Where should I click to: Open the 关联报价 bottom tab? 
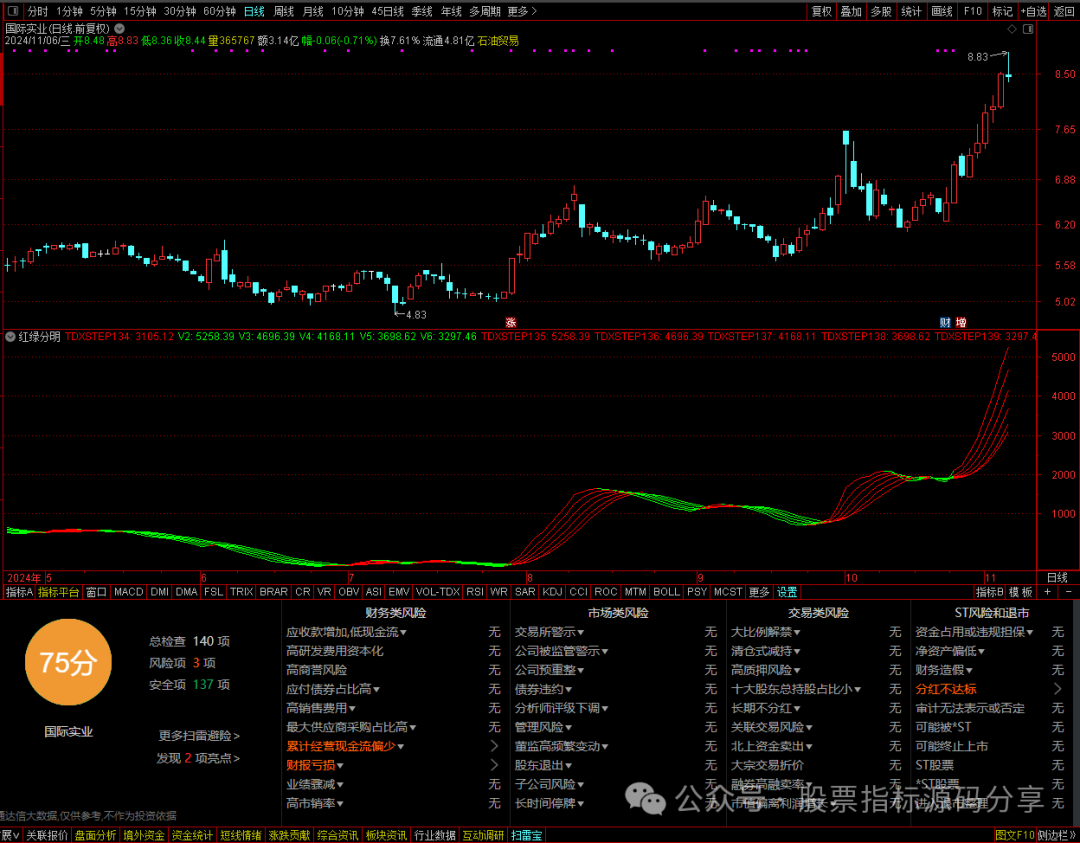(47, 835)
